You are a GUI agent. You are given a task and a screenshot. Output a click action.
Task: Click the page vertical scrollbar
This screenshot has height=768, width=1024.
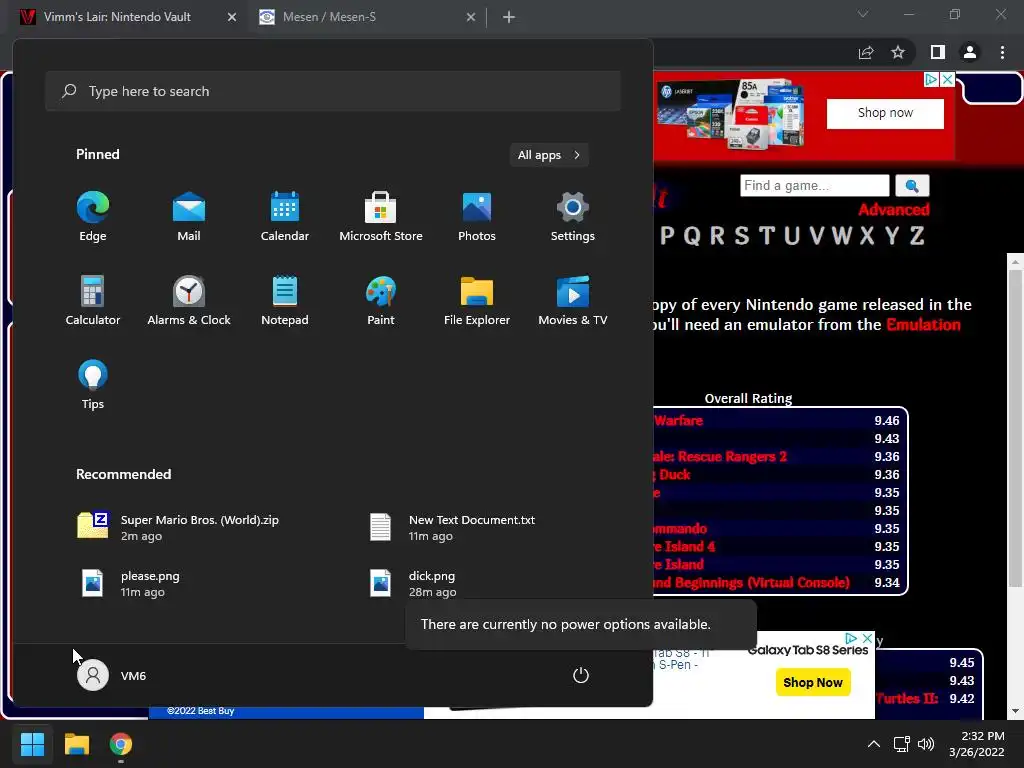click(1014, 428)
